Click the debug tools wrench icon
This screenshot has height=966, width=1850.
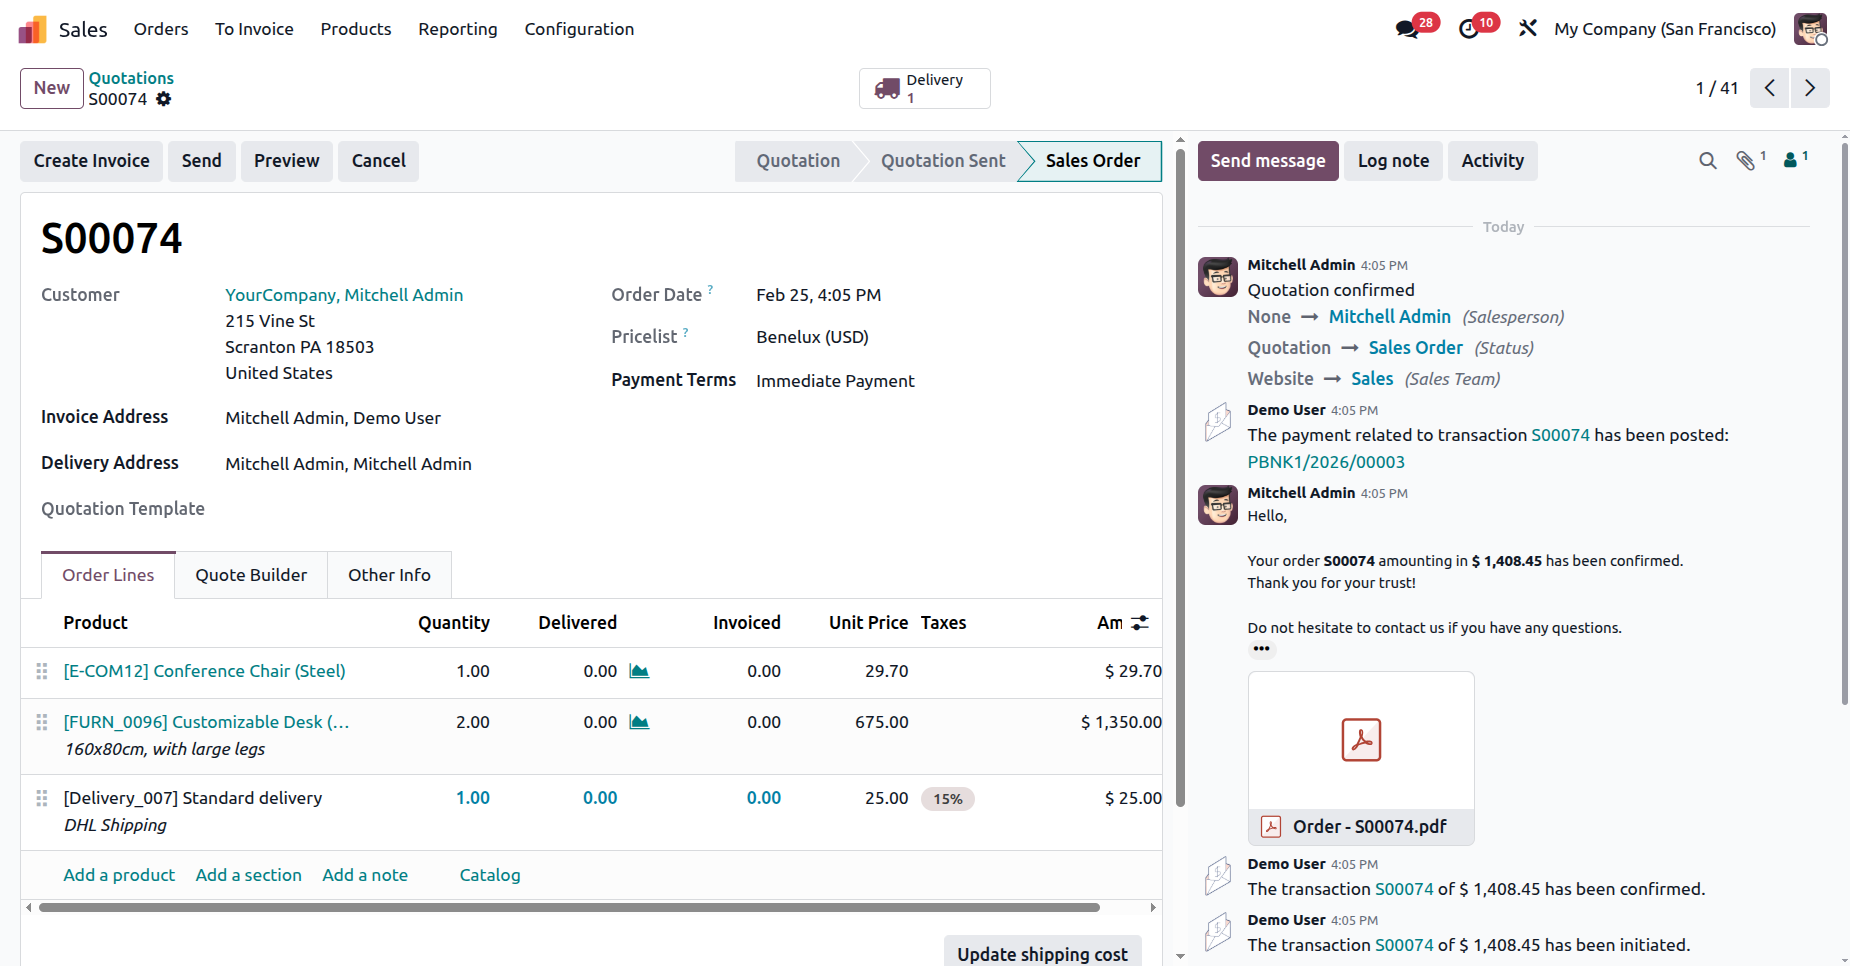(1527, 29)
